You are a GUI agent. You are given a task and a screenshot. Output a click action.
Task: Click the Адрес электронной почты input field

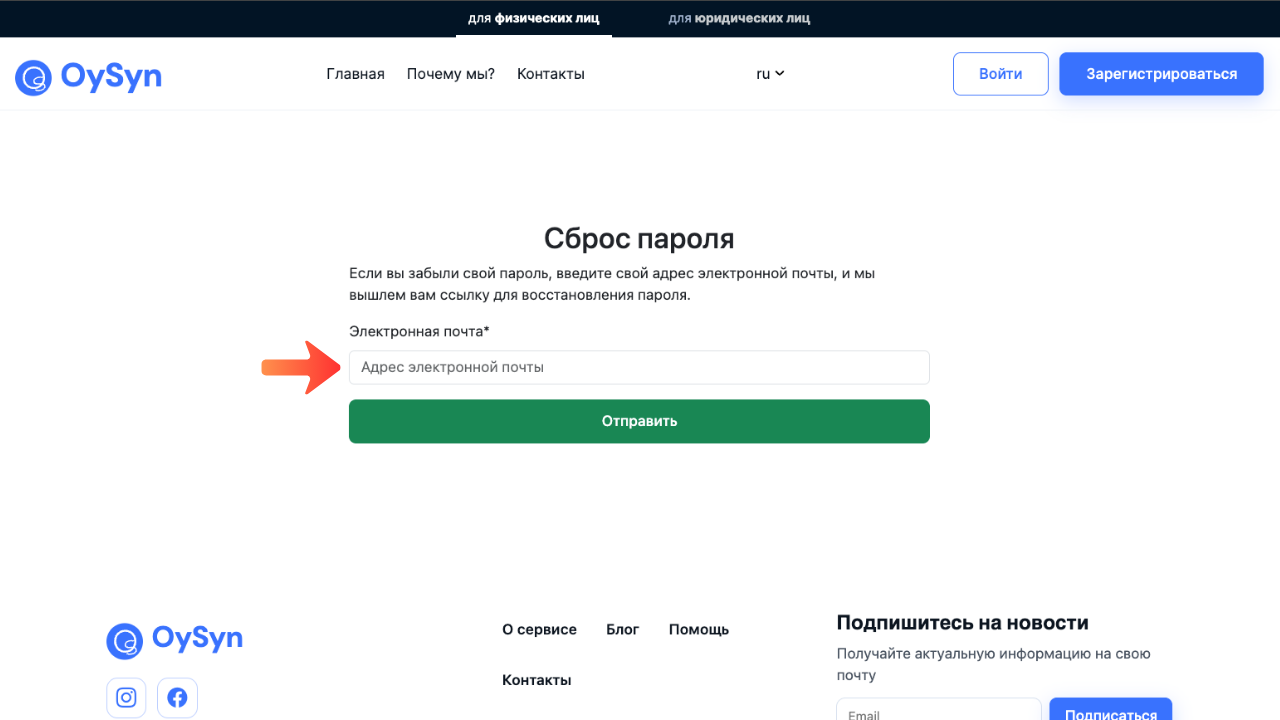(x=639, y=367)
